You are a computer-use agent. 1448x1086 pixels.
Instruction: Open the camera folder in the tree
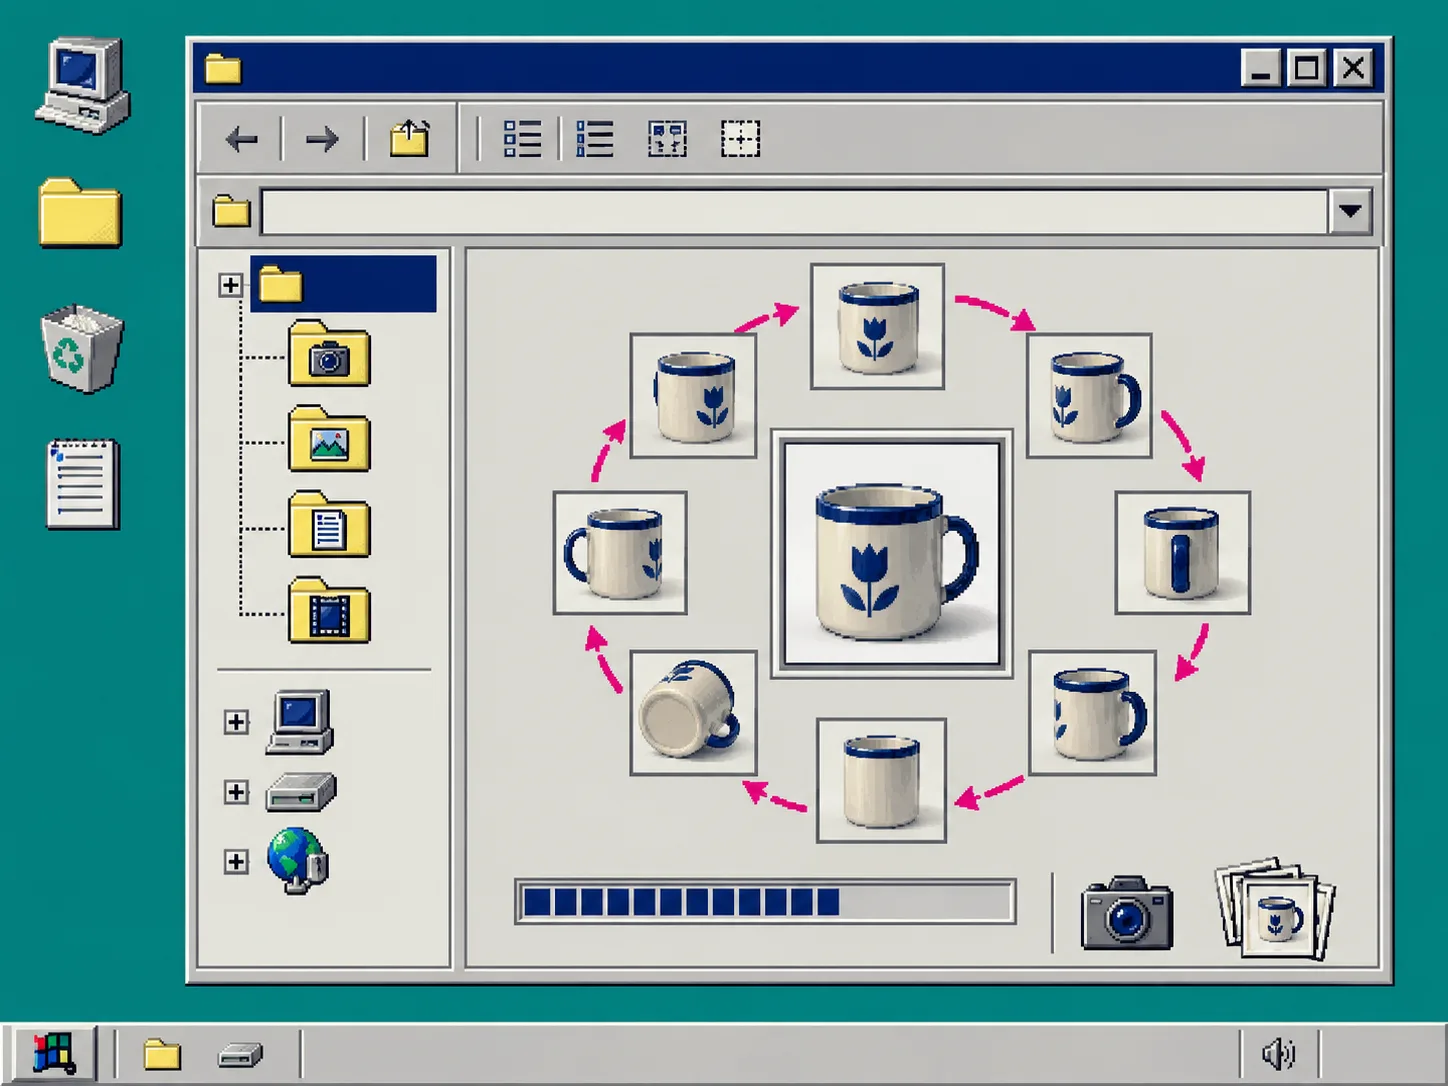(329, 354)
